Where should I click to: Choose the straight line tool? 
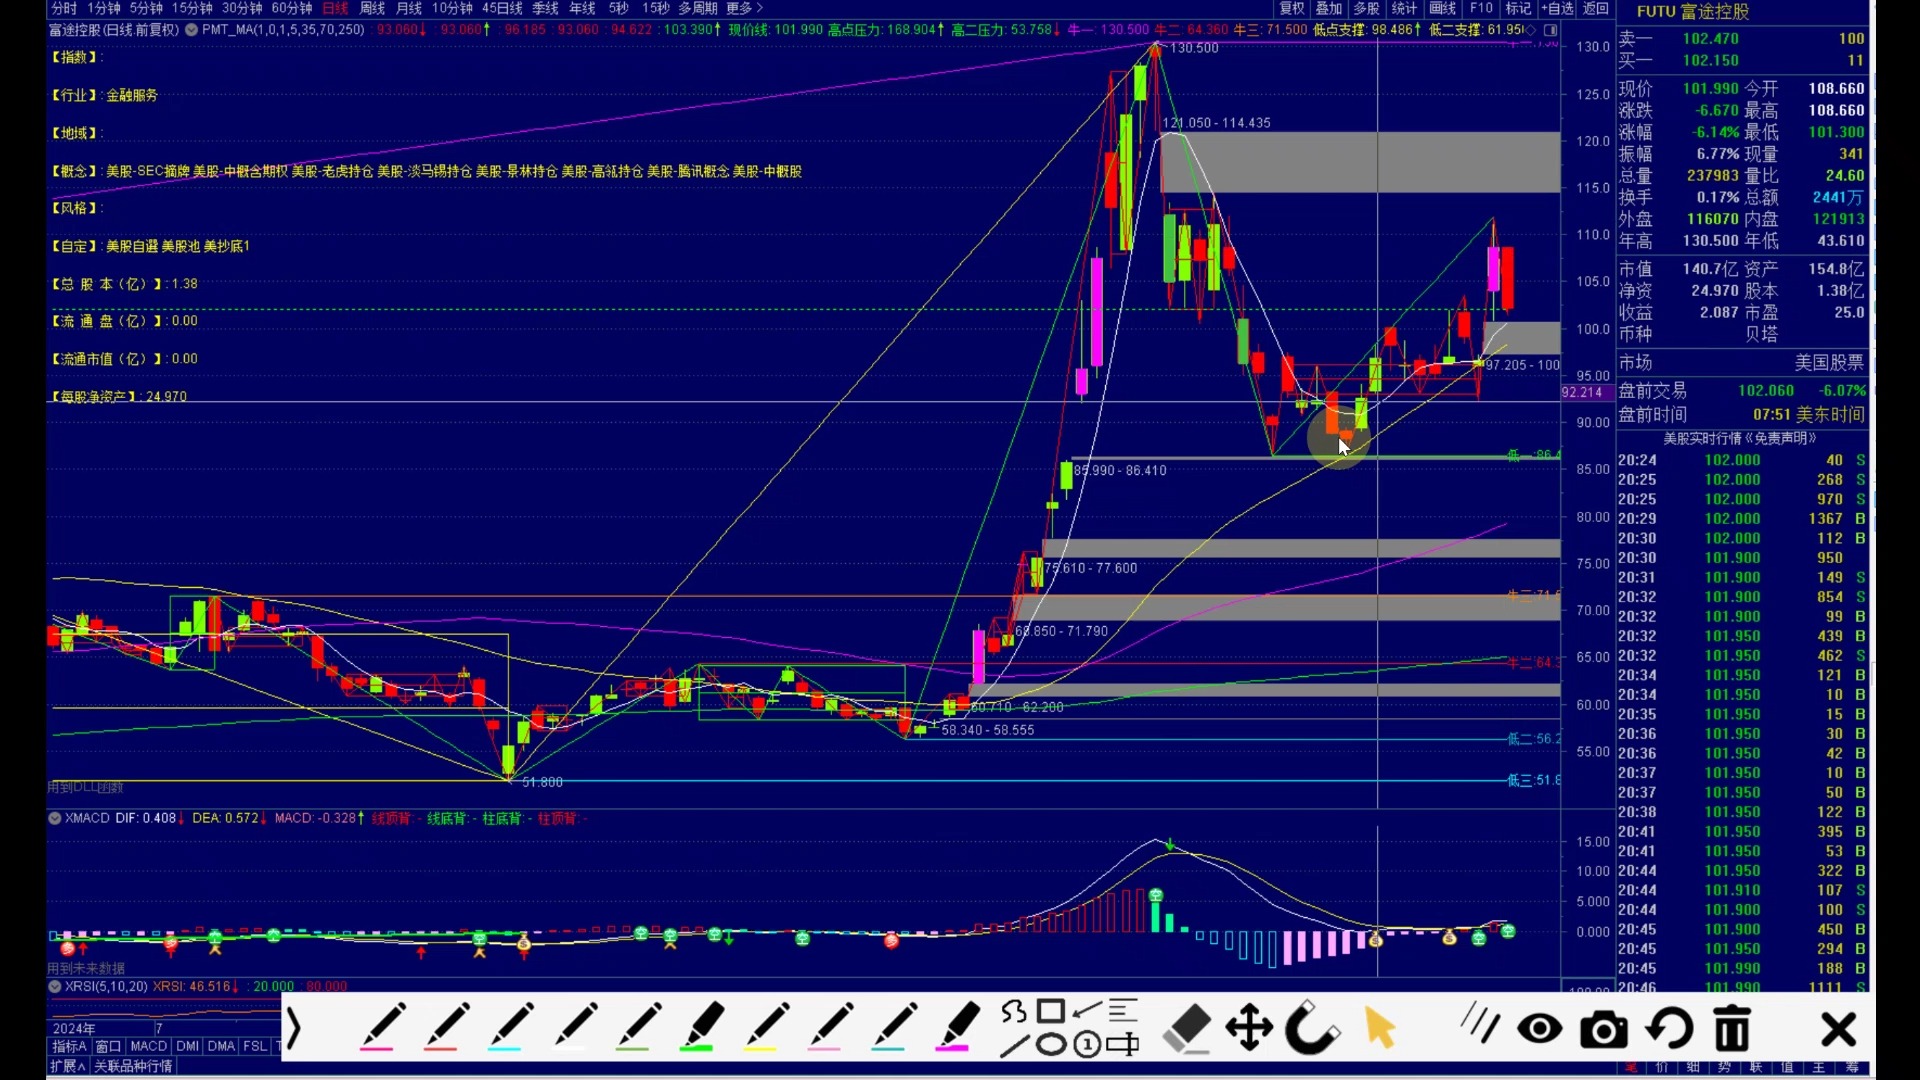tap(1014, 1046)
